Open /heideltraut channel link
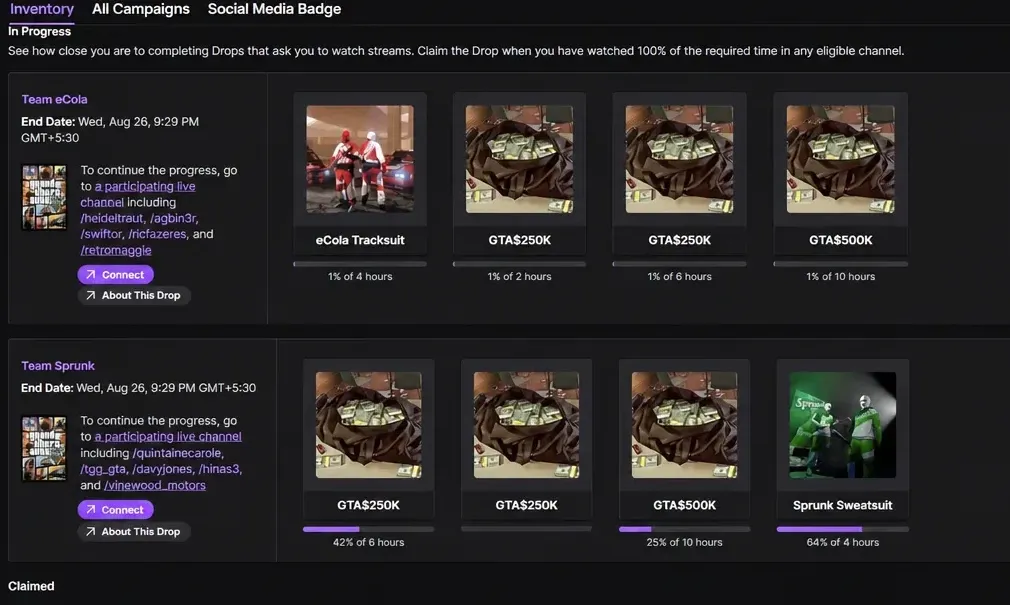This screenshot has height=605, width=1010. [112, 218]
